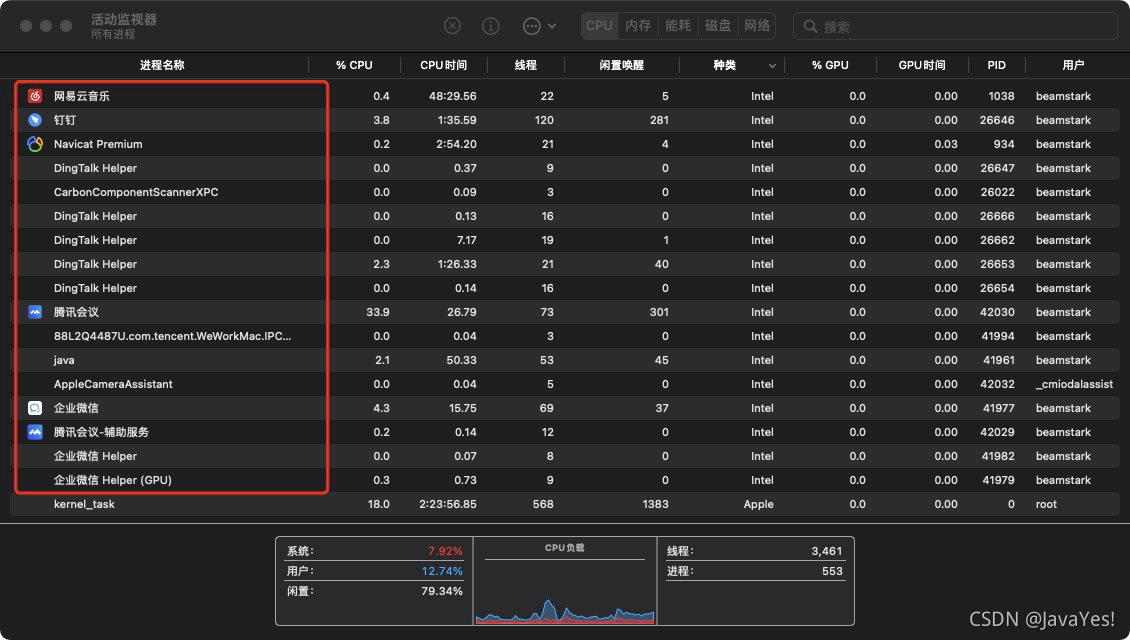1130x640 pixels.
Task: Select the AppleCameraAssistant process
Action: click(113, 384)
